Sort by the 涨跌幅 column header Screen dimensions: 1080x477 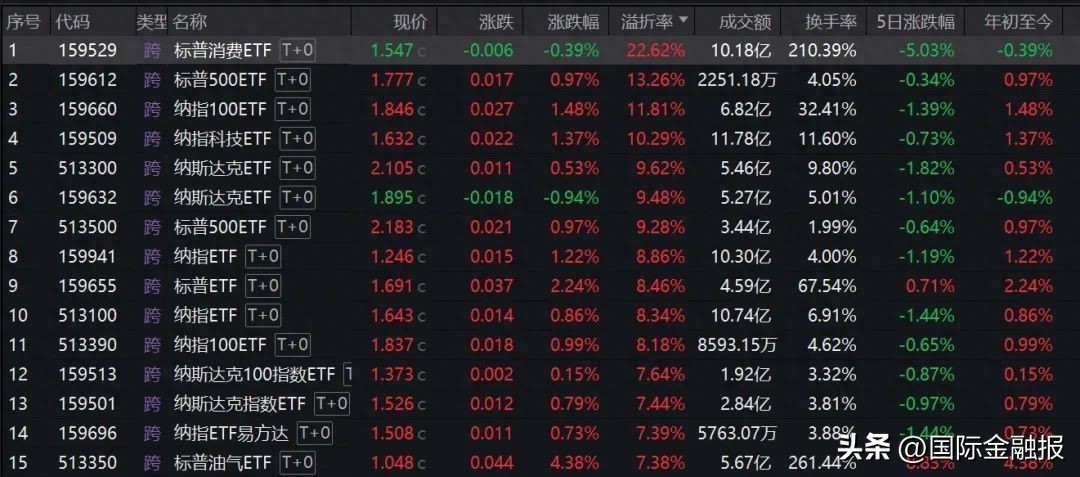[573, 21]
